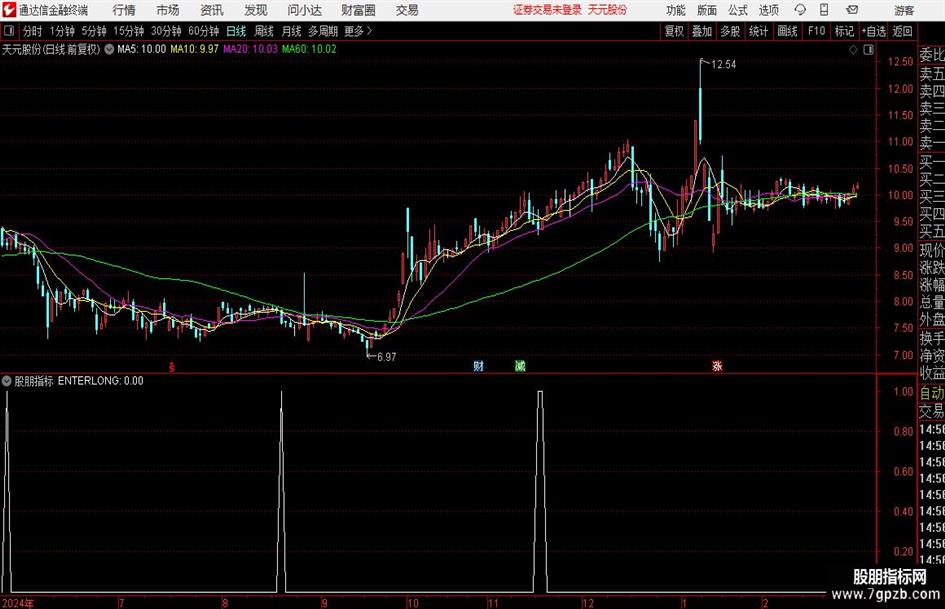Image resolution: width=945 pixels, height=609 pixels.
Task: Select the 自动 tab in side panel
Action: [932, 393]
